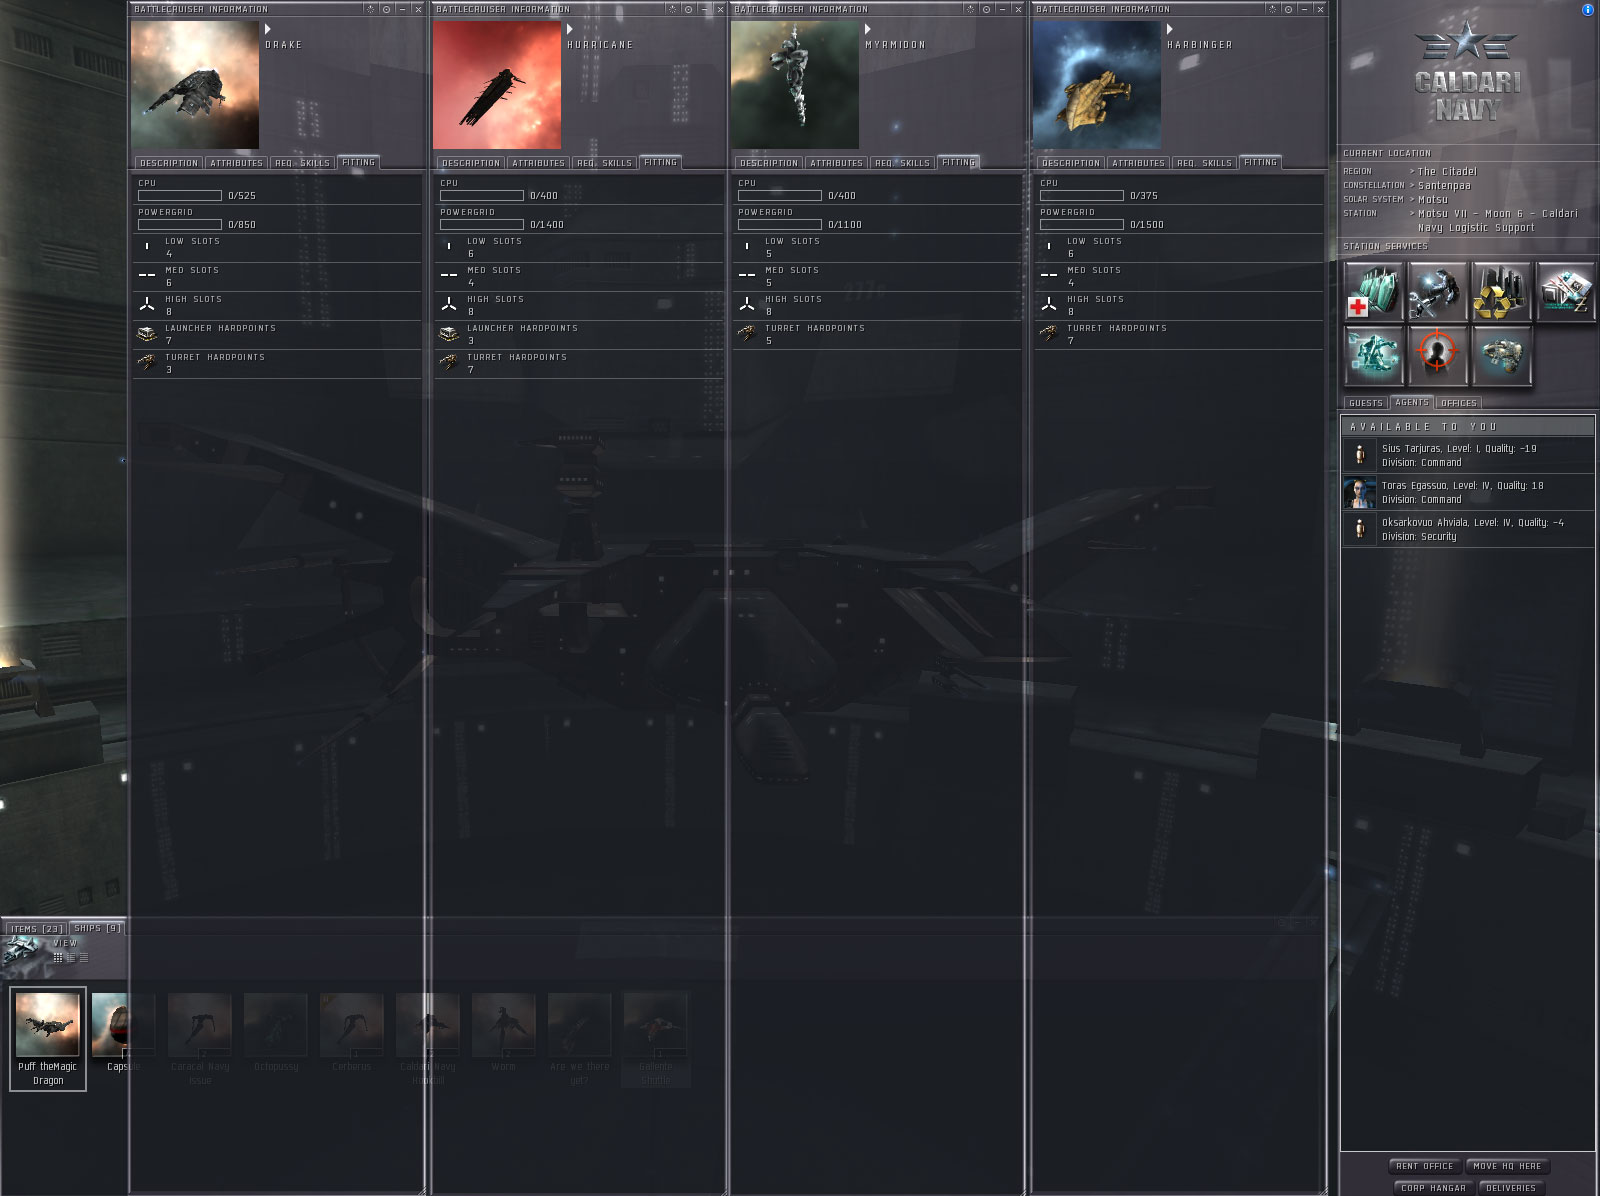Select the Agents tab
Viewport: 1600px width, 1196px height.
click(x=1412, y=402)
